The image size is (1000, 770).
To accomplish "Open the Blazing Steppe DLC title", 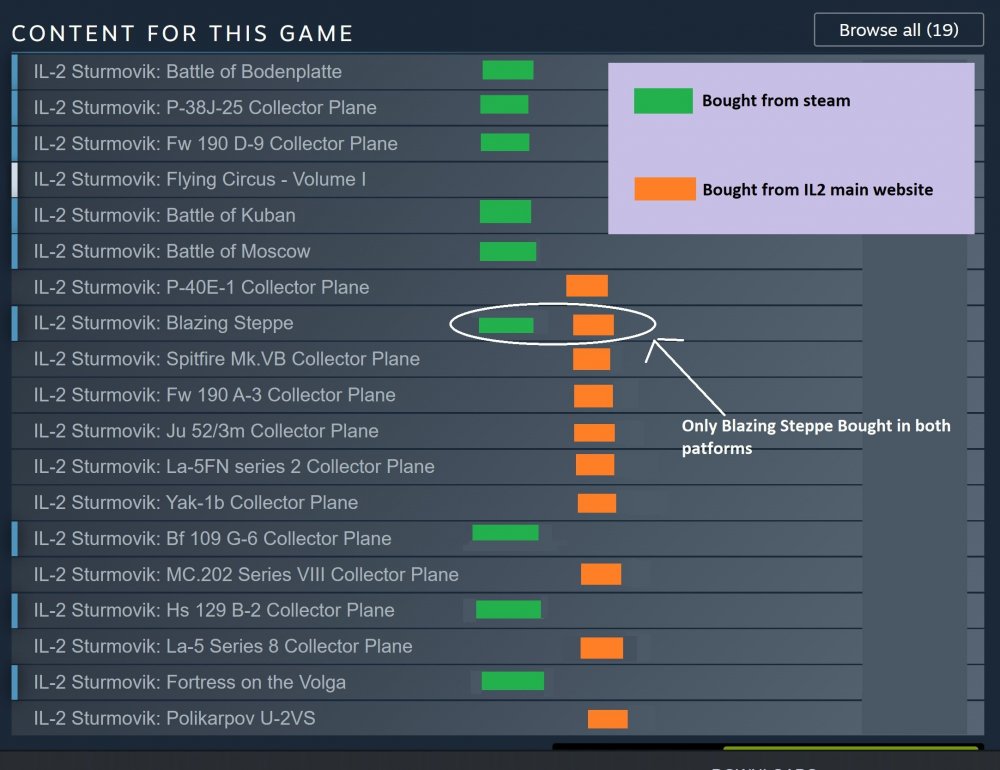I will pos(163,324).
